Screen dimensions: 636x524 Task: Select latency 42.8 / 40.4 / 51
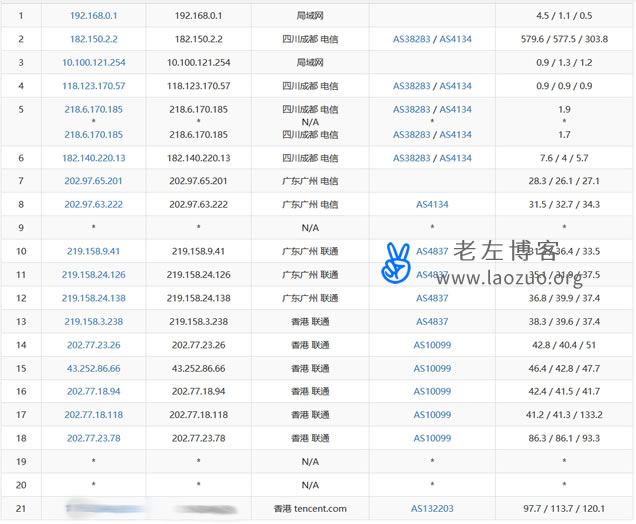(564, 345)
